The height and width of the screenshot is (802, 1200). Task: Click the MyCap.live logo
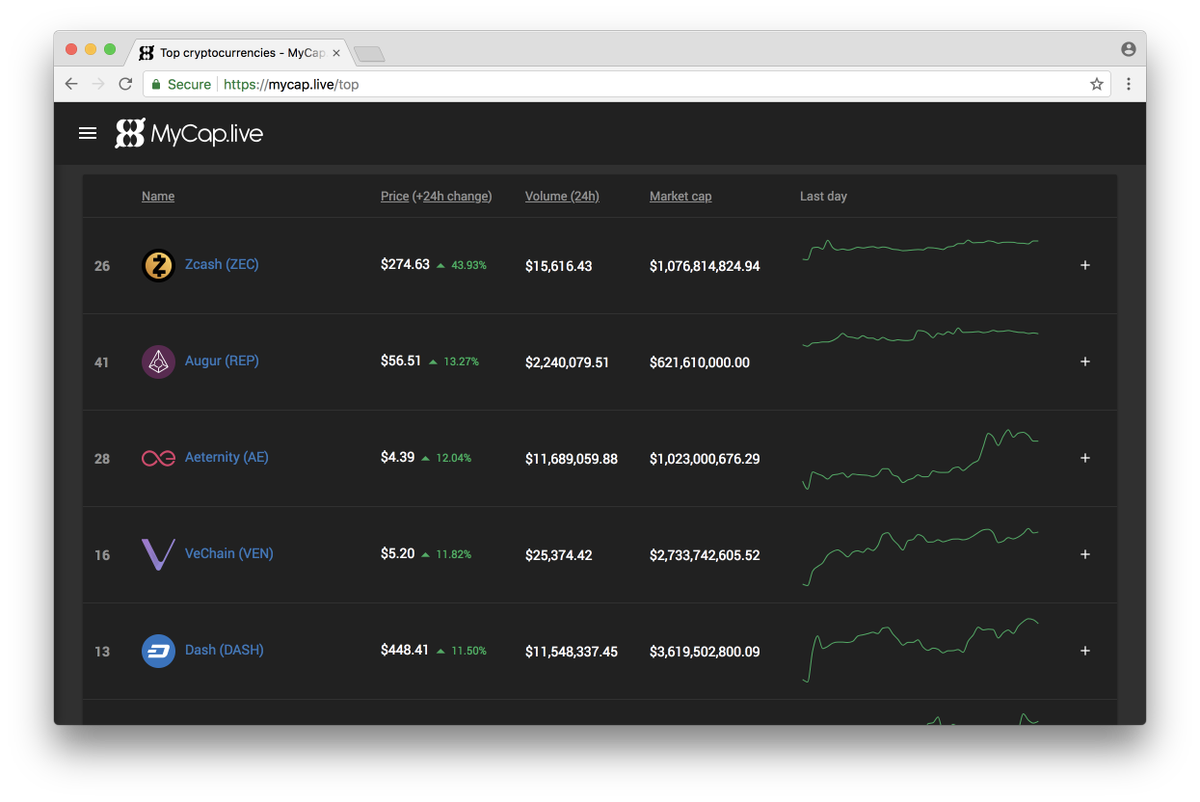[189, 133]
